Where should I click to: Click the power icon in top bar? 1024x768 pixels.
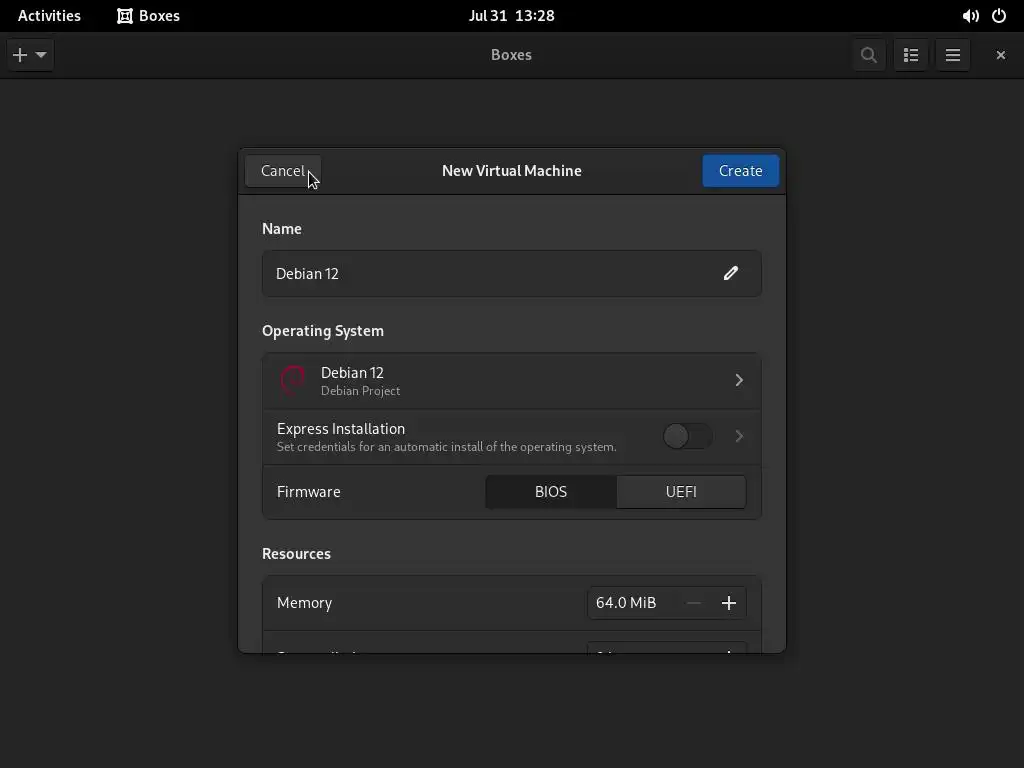click(x=999, y=16)
